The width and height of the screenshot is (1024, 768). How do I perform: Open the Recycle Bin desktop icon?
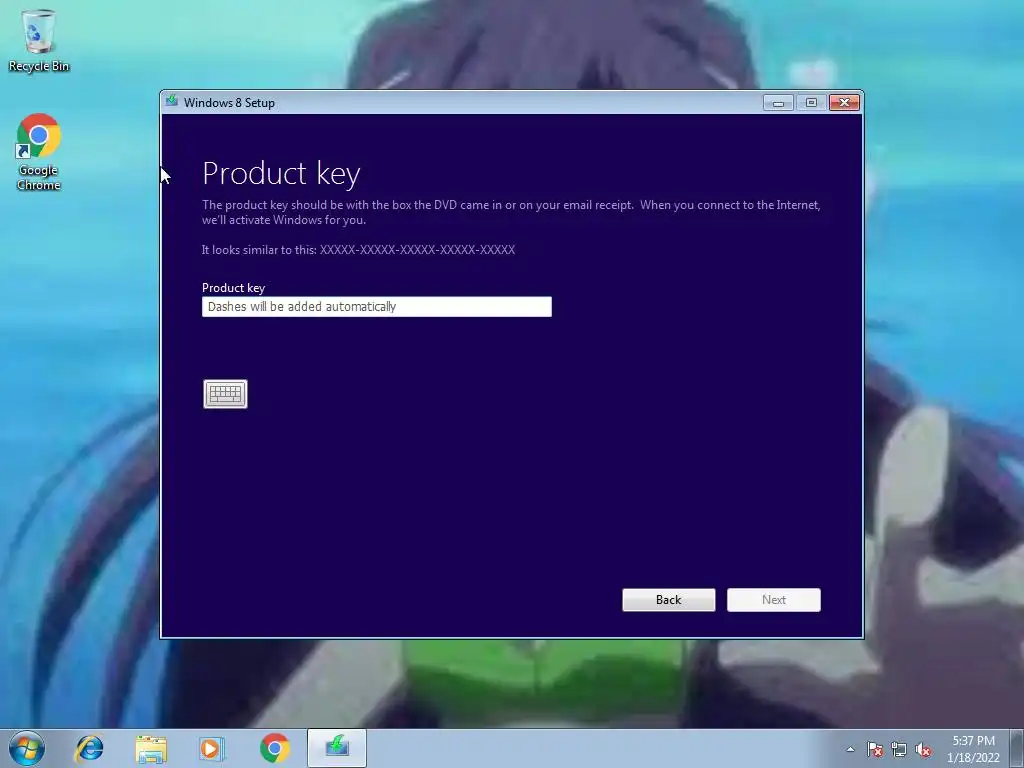[x=39, y=40]
